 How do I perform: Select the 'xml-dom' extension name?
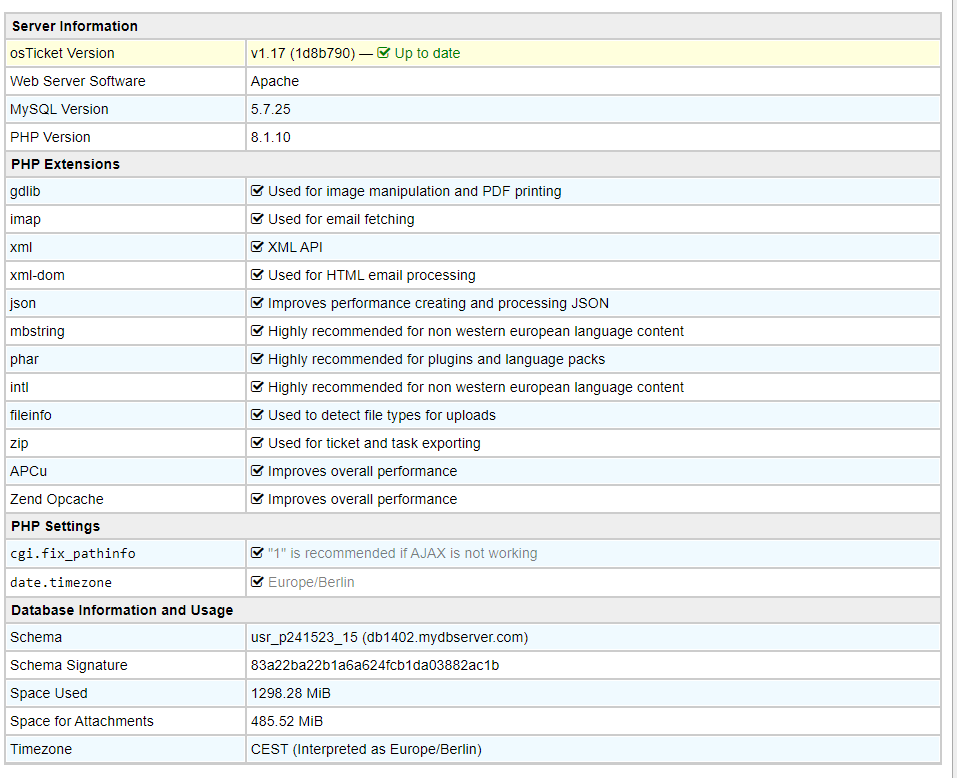(x=37, y=275)
